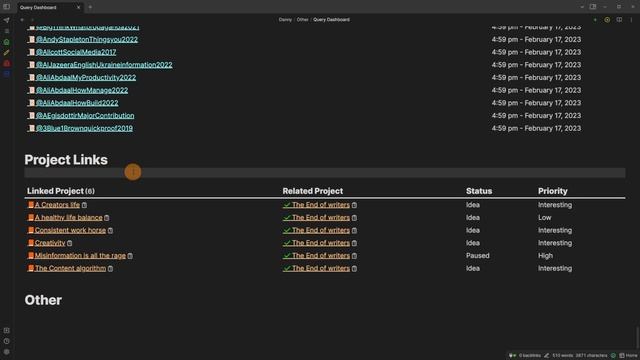Image resolution: width=640 pixels, height=360 pixels.
Task: Open the Creativity project link
Action: point(50,243)
